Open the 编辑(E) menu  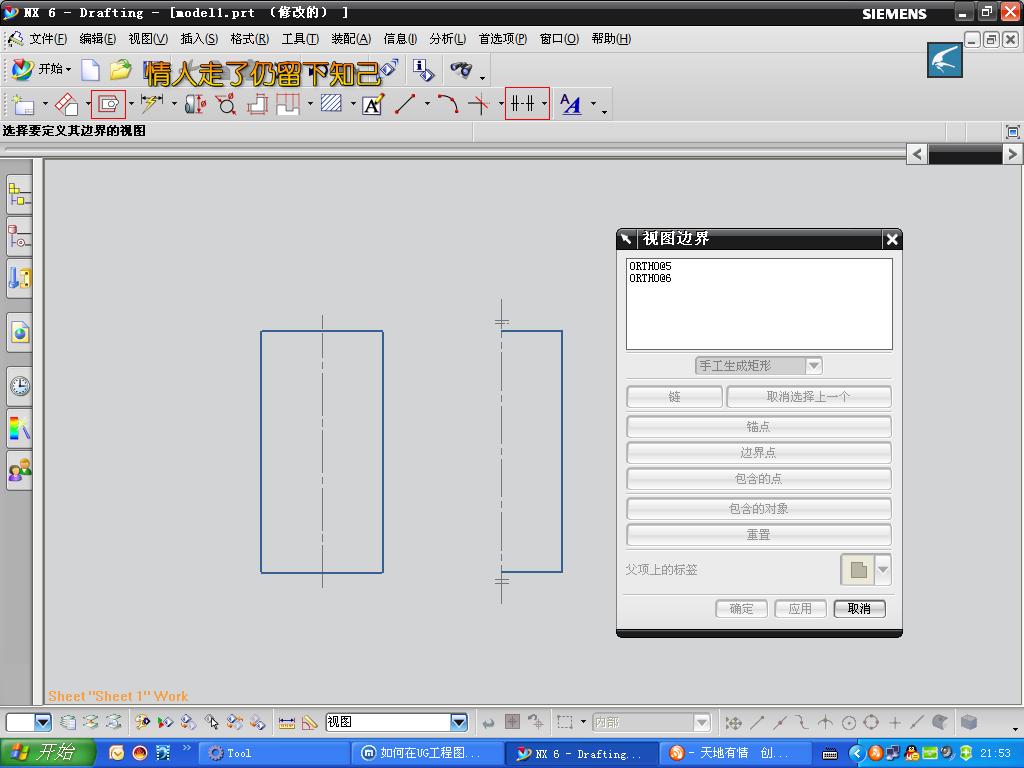[98, 39]
